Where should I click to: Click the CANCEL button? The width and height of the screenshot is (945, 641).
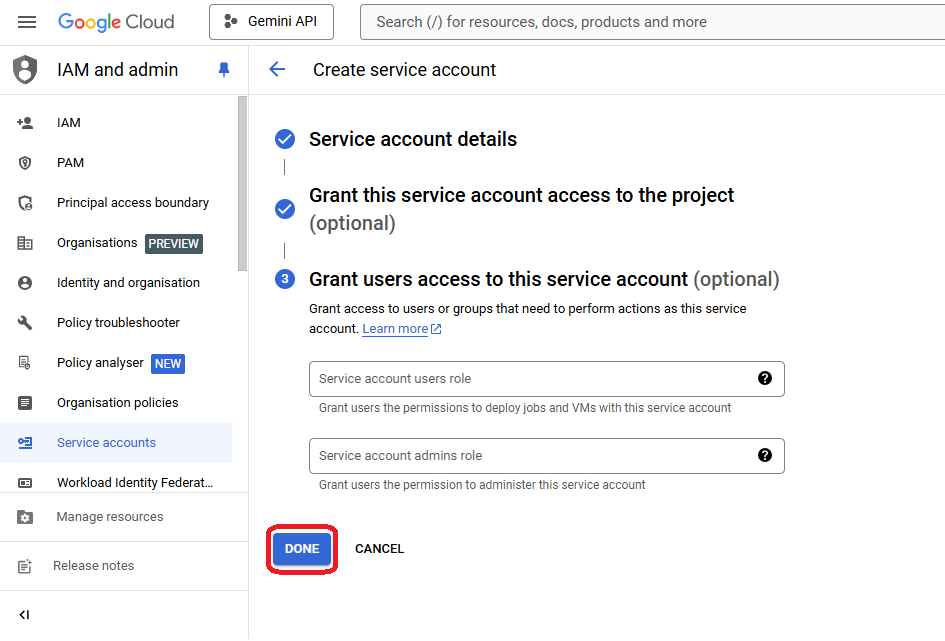[x=379, y=549]
